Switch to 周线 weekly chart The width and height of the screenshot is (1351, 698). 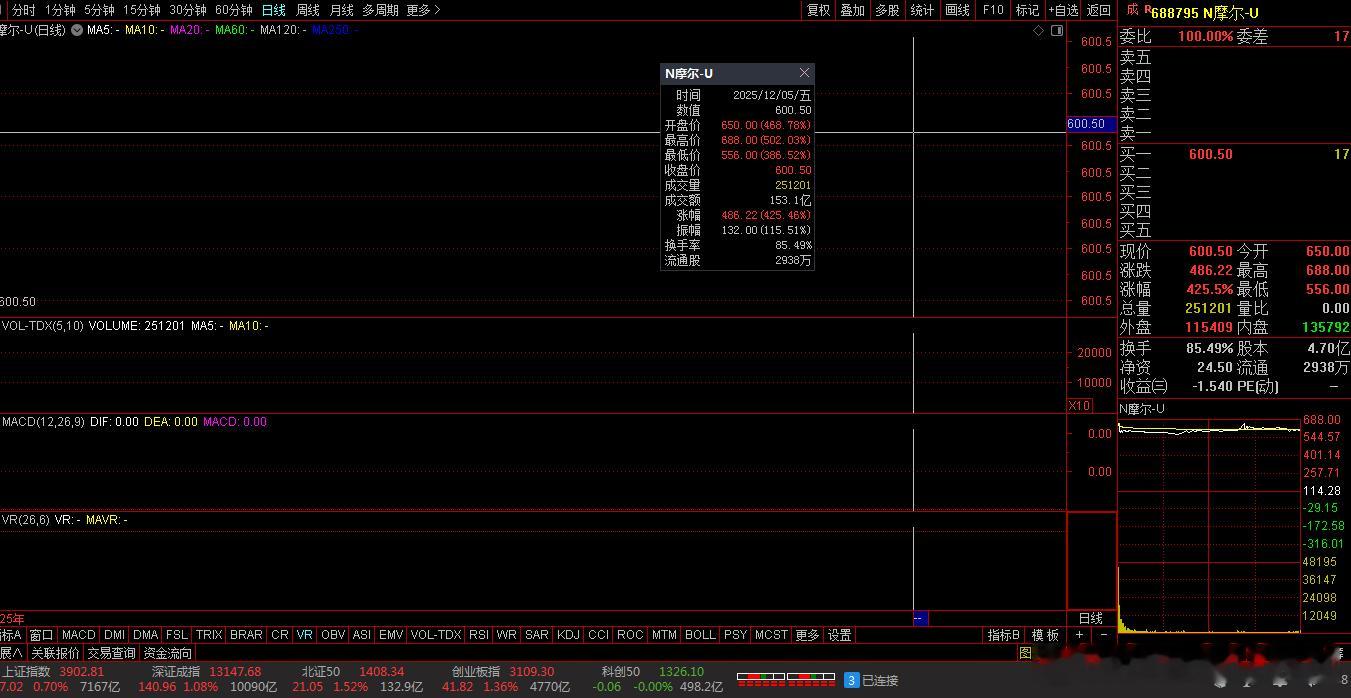pyautogui.click(x=307, y=10)
